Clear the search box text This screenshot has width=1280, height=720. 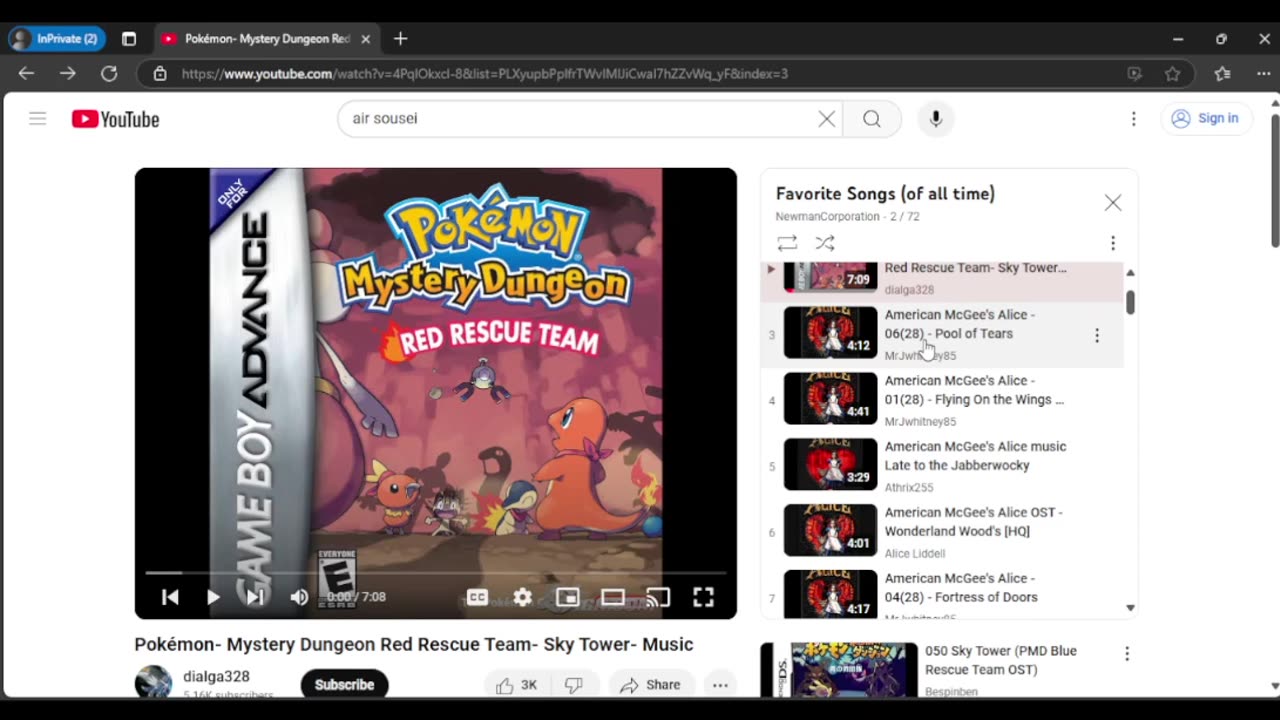(826, 119)
